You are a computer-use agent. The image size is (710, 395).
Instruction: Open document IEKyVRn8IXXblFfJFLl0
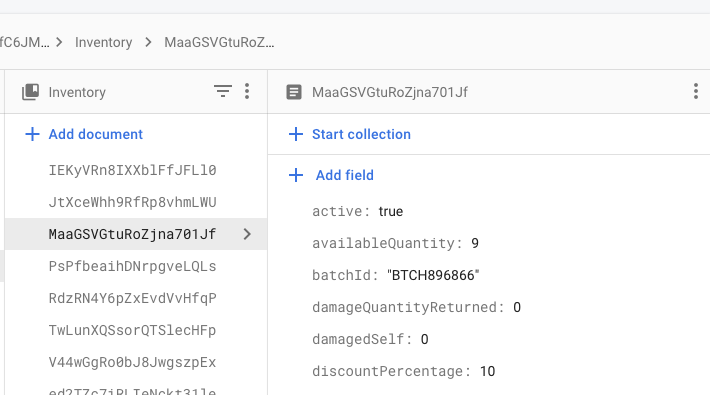pyautogui.click(x=132, y=170)
